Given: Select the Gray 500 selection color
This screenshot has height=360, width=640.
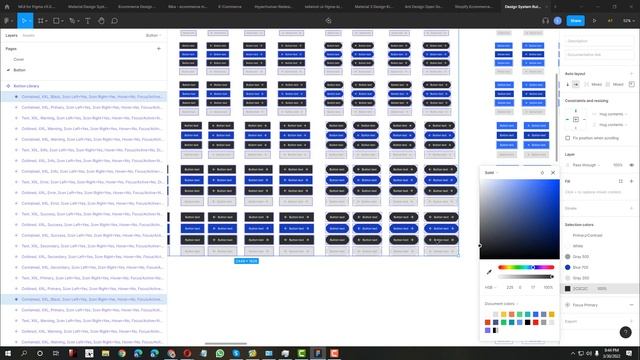Looking at the screenshot, I should pos(581,257).
